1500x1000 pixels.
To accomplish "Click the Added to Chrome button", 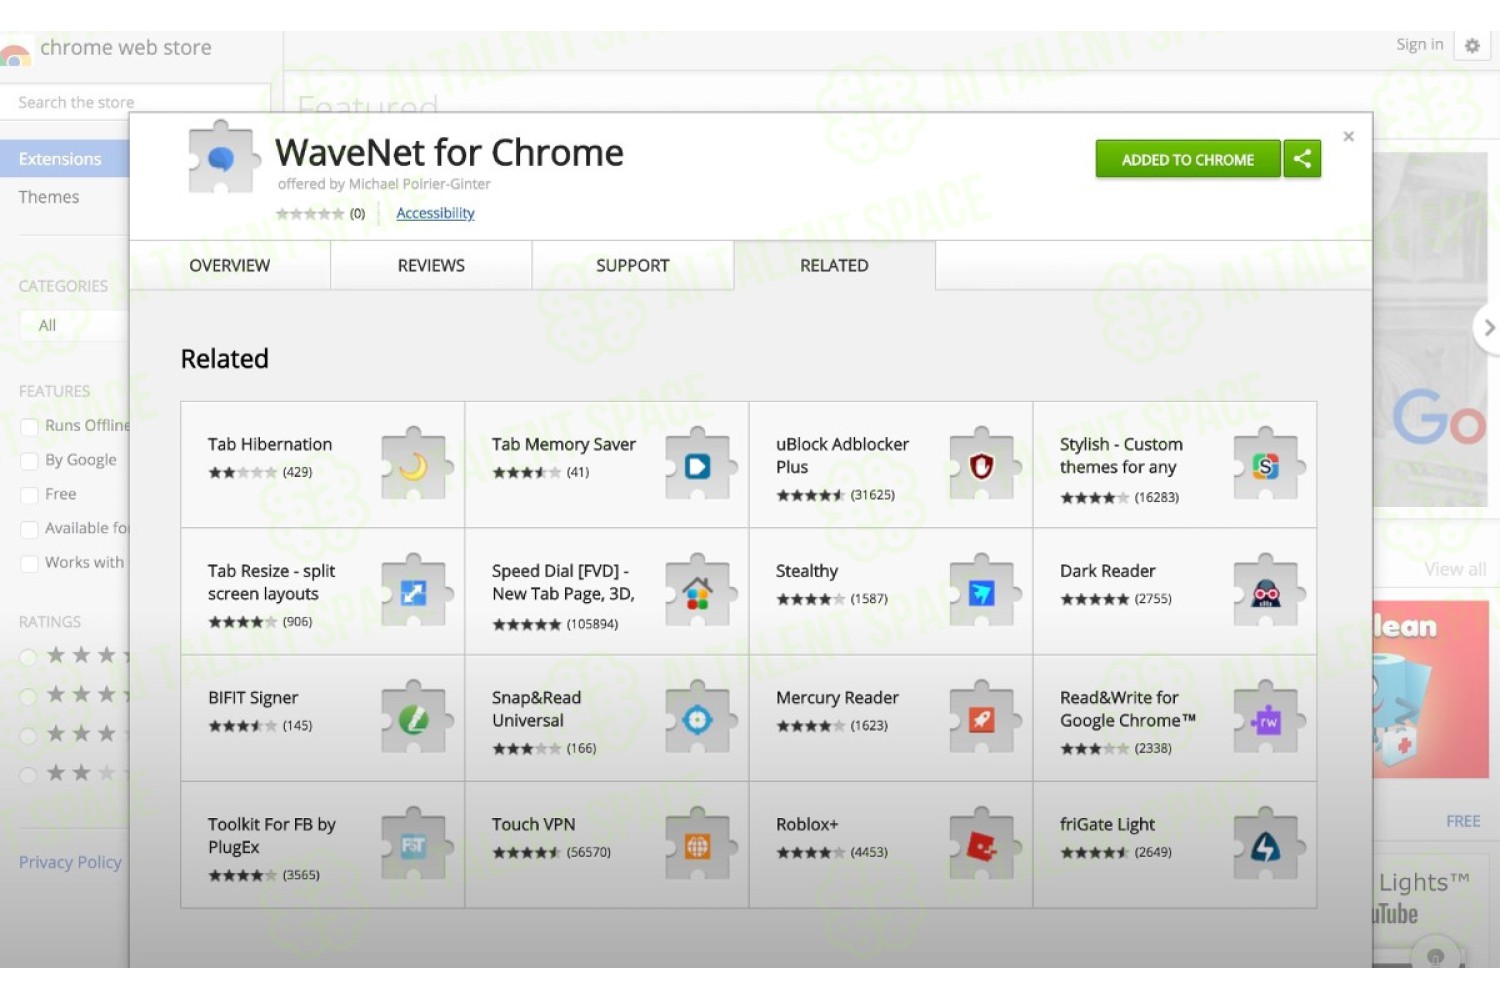I will click(x=1187, y=159).
